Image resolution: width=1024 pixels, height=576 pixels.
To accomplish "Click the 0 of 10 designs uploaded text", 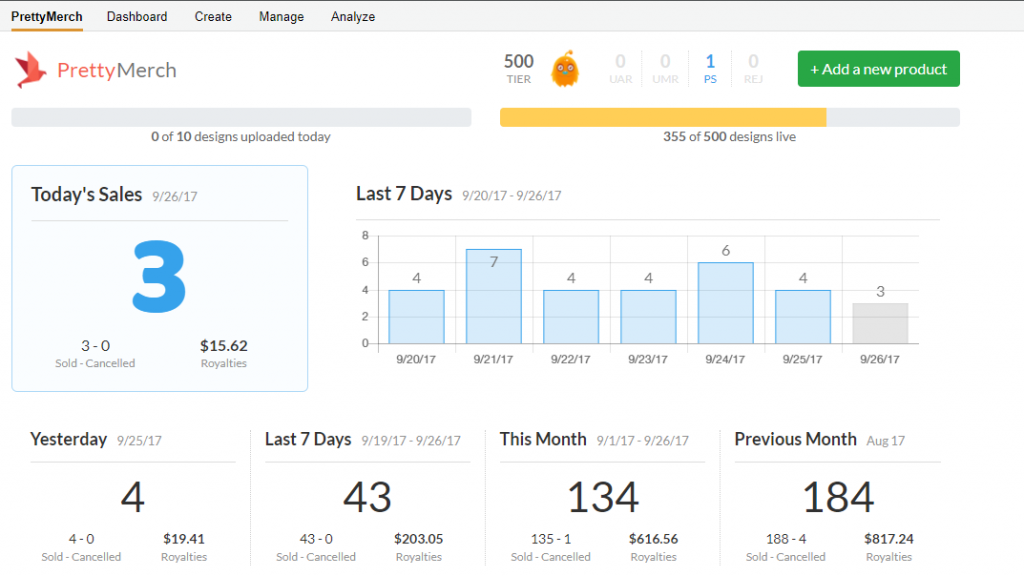I will point(241,136).
